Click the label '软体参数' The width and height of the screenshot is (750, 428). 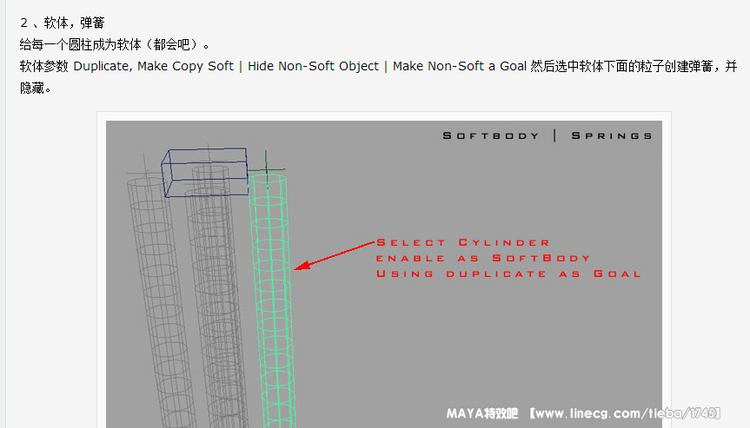[44, 66]
